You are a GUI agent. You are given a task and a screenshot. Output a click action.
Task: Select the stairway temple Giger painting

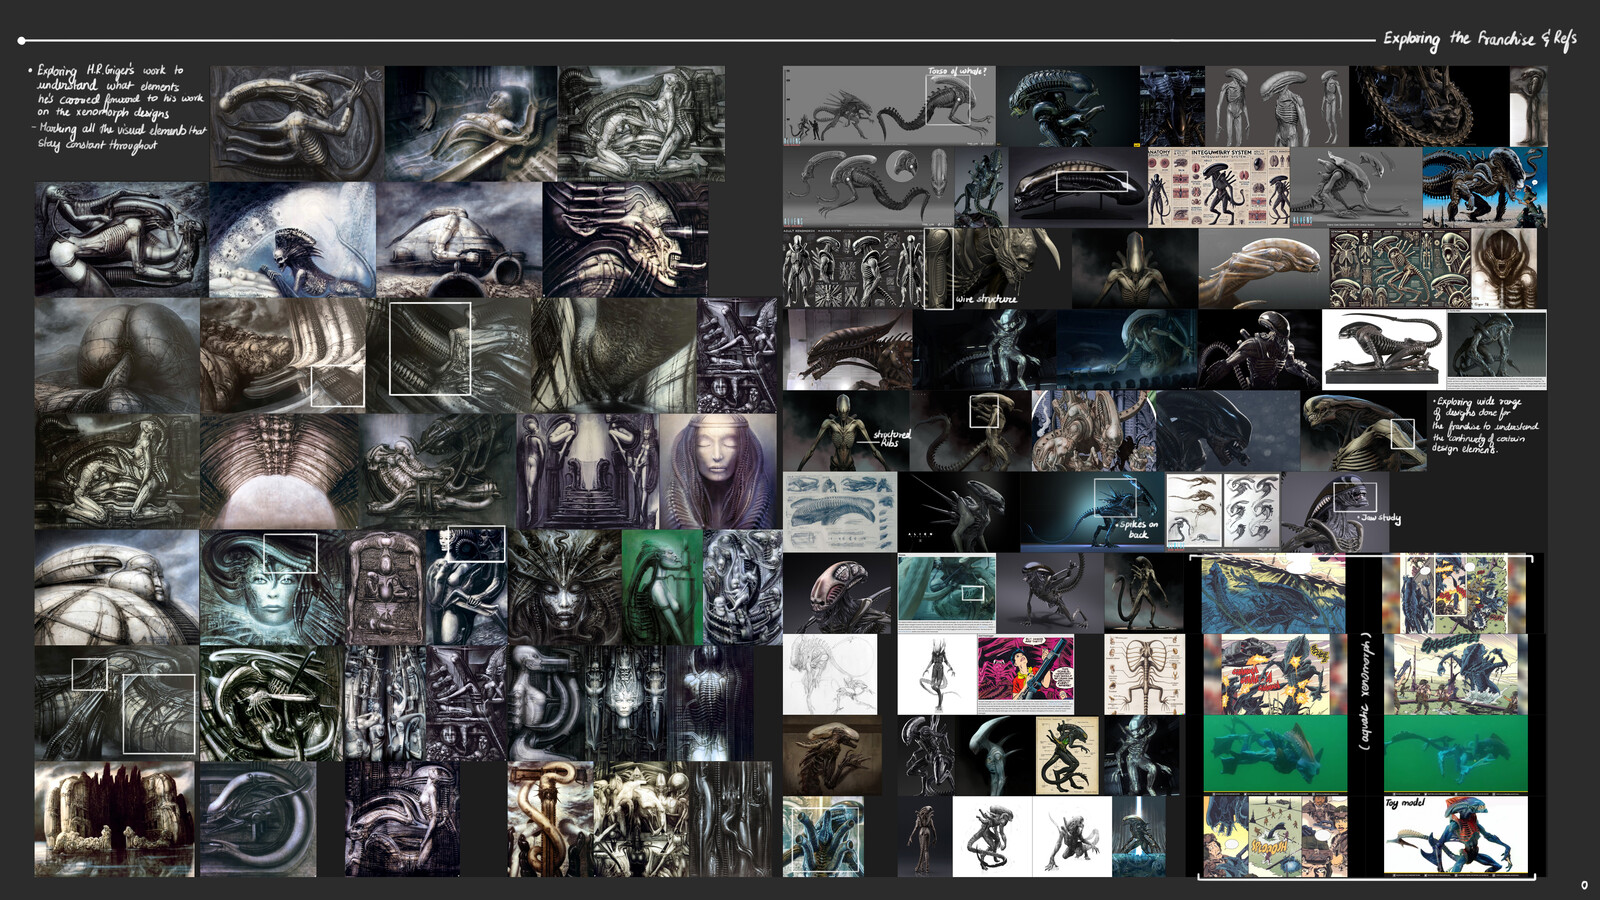point(588,471)
